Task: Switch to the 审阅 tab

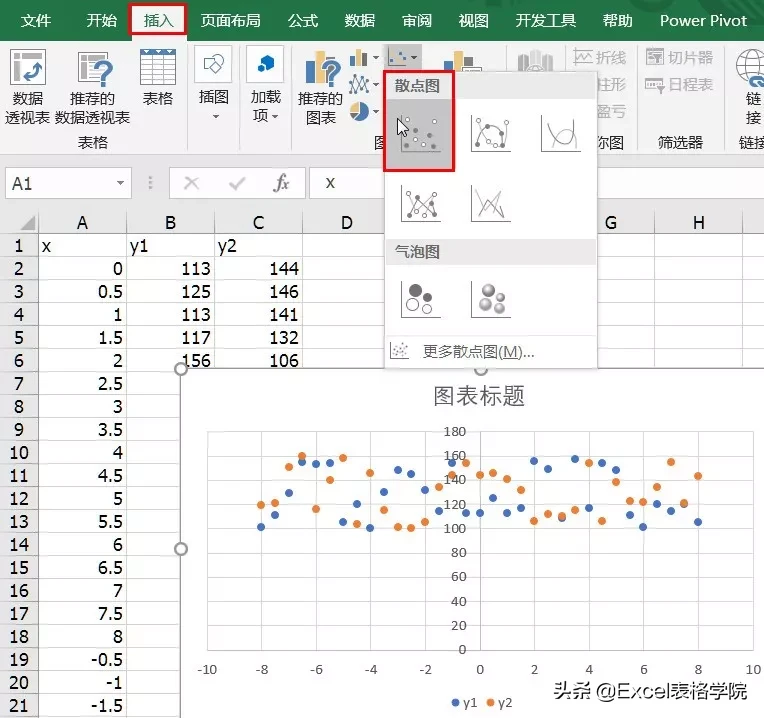Action: click(x=417, y=20)
